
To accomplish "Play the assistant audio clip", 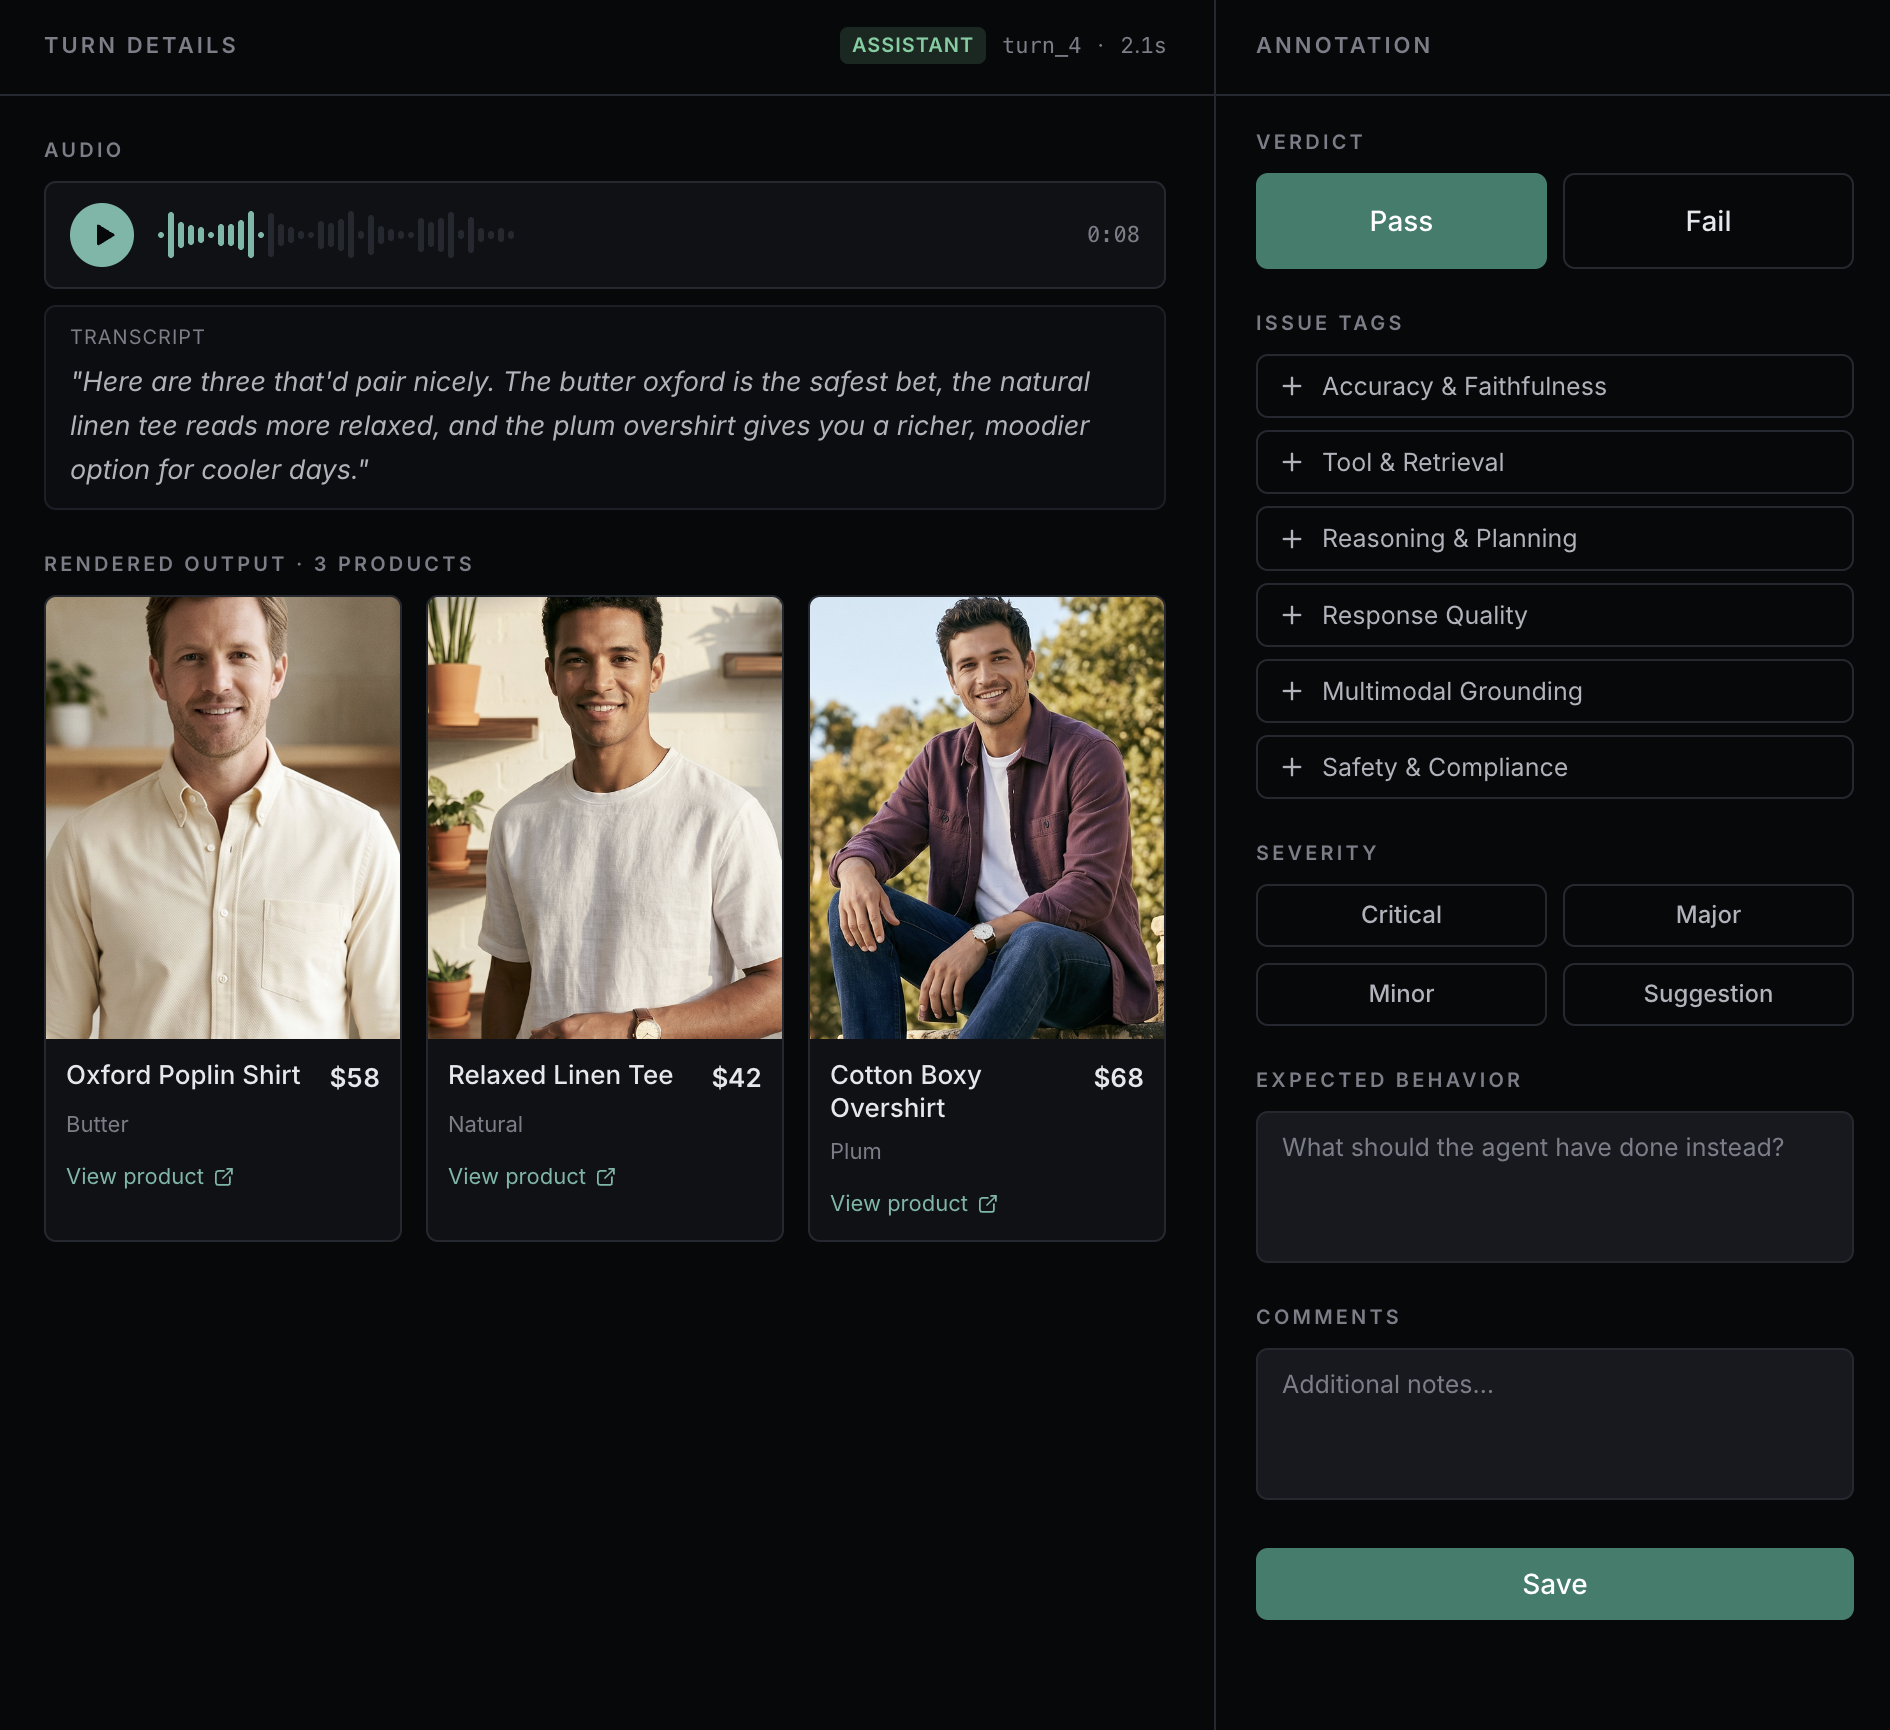I will (102, 235).
